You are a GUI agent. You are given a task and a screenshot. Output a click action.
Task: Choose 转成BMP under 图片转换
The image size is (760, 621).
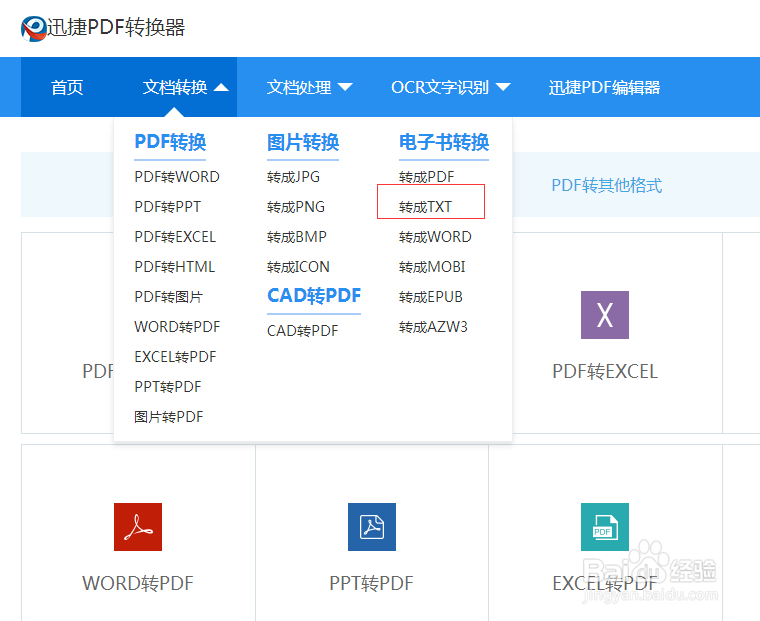[297, 237]
